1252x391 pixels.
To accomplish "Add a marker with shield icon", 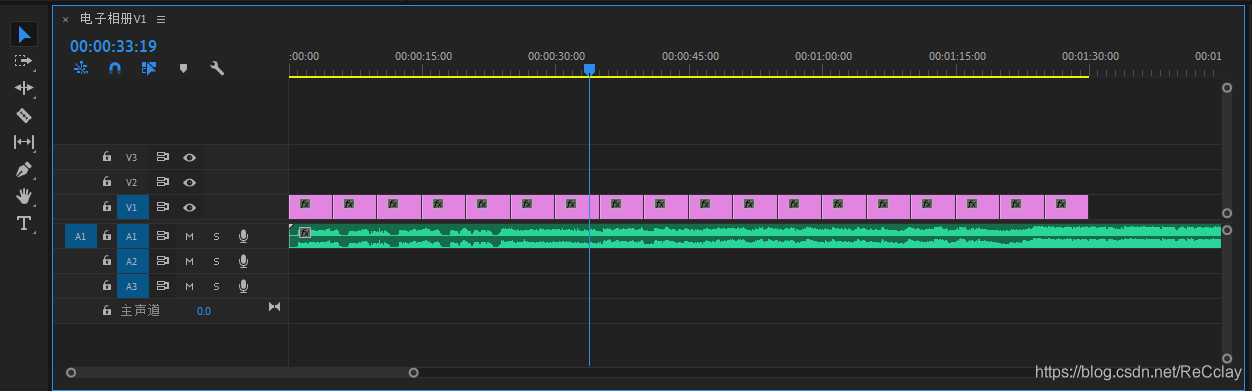I will tap(183, 68).
